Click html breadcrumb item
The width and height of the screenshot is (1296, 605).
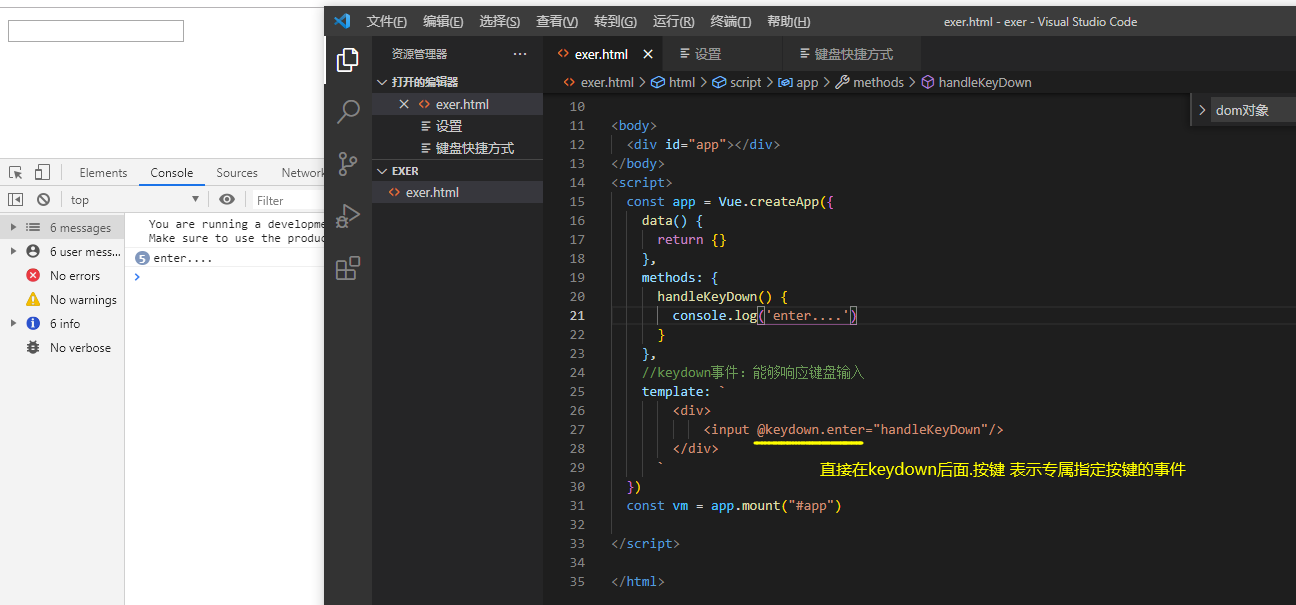673,83
